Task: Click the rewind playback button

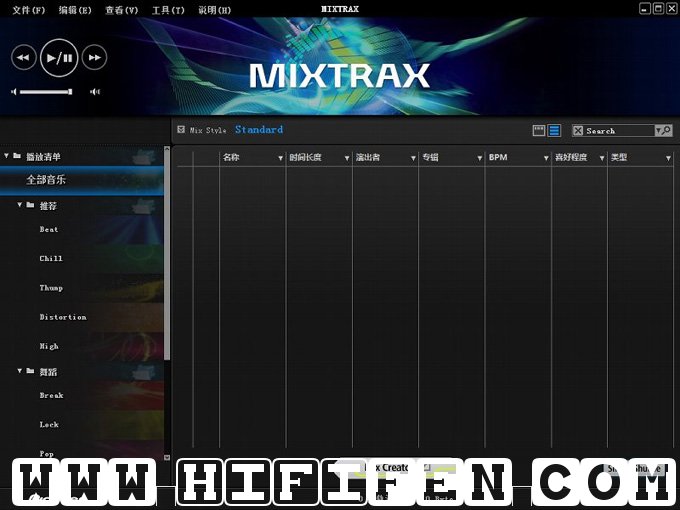Action: 23,57
